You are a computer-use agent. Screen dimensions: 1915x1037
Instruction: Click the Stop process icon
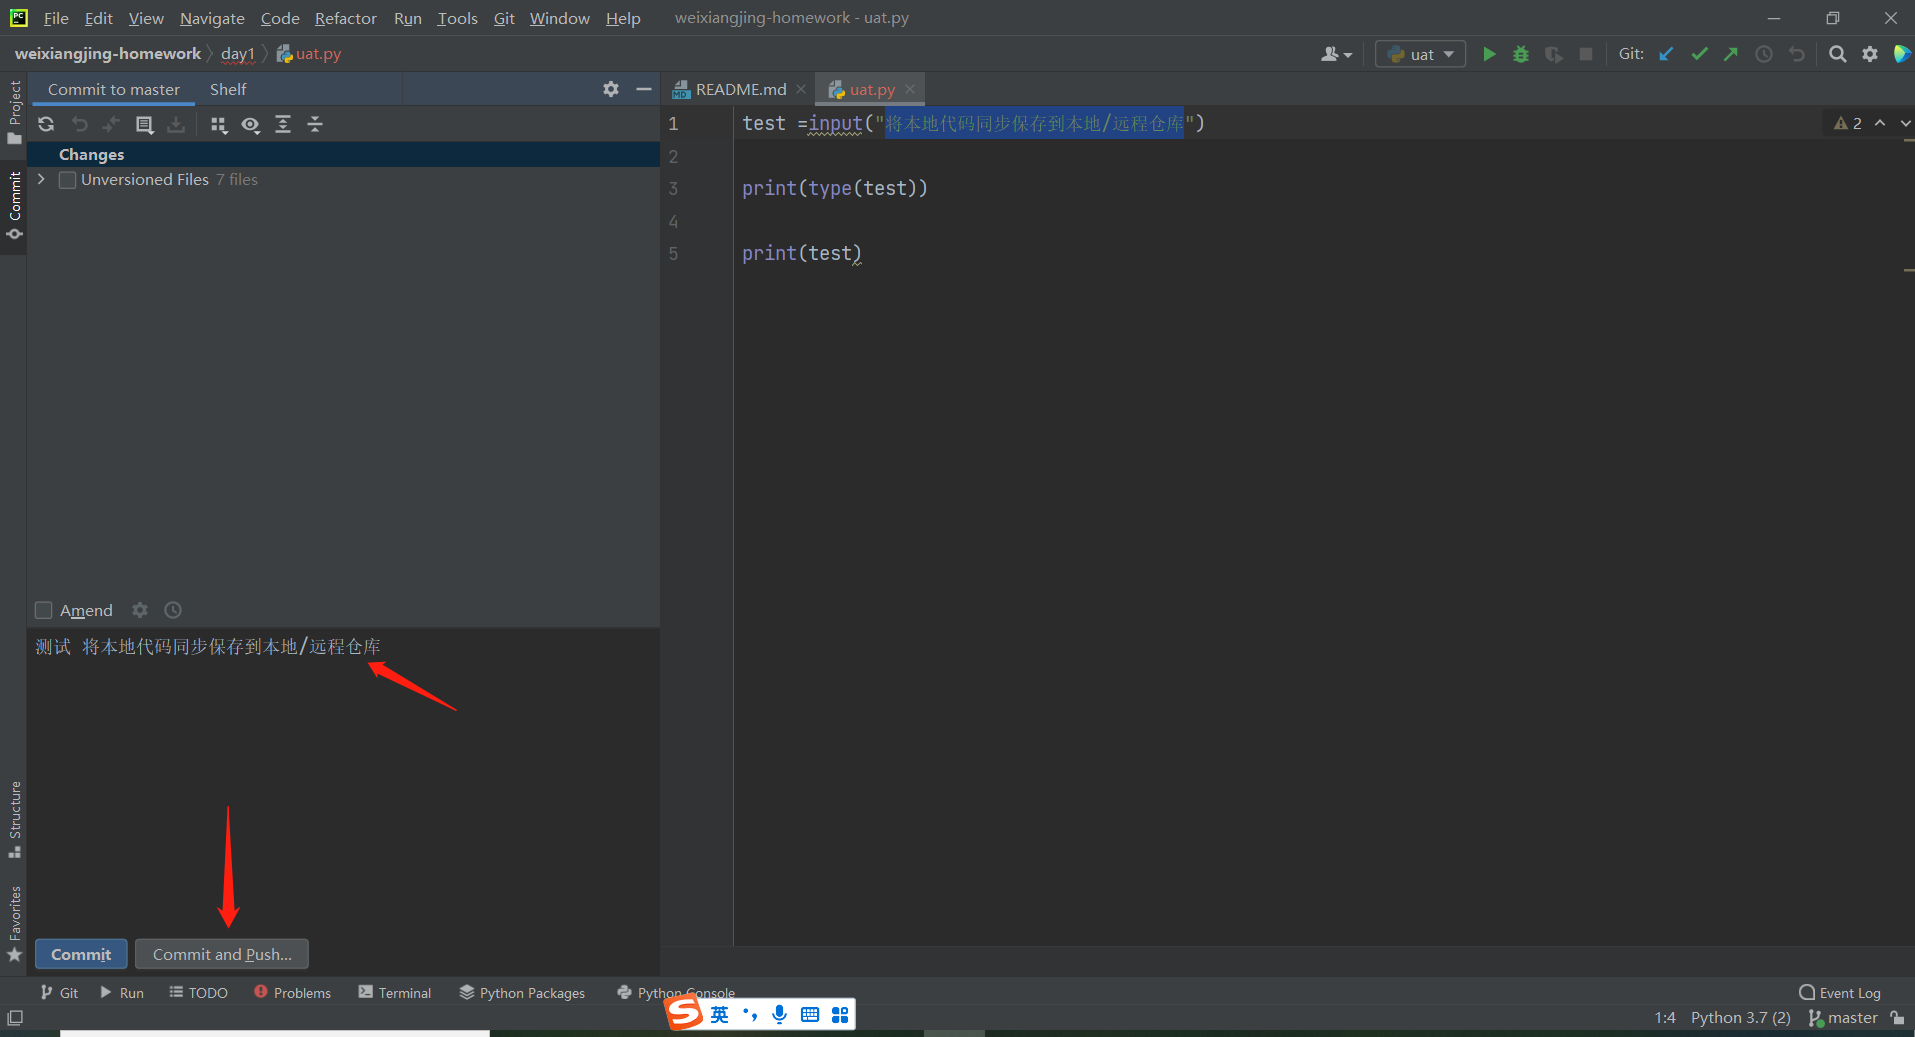point(1586,54)
